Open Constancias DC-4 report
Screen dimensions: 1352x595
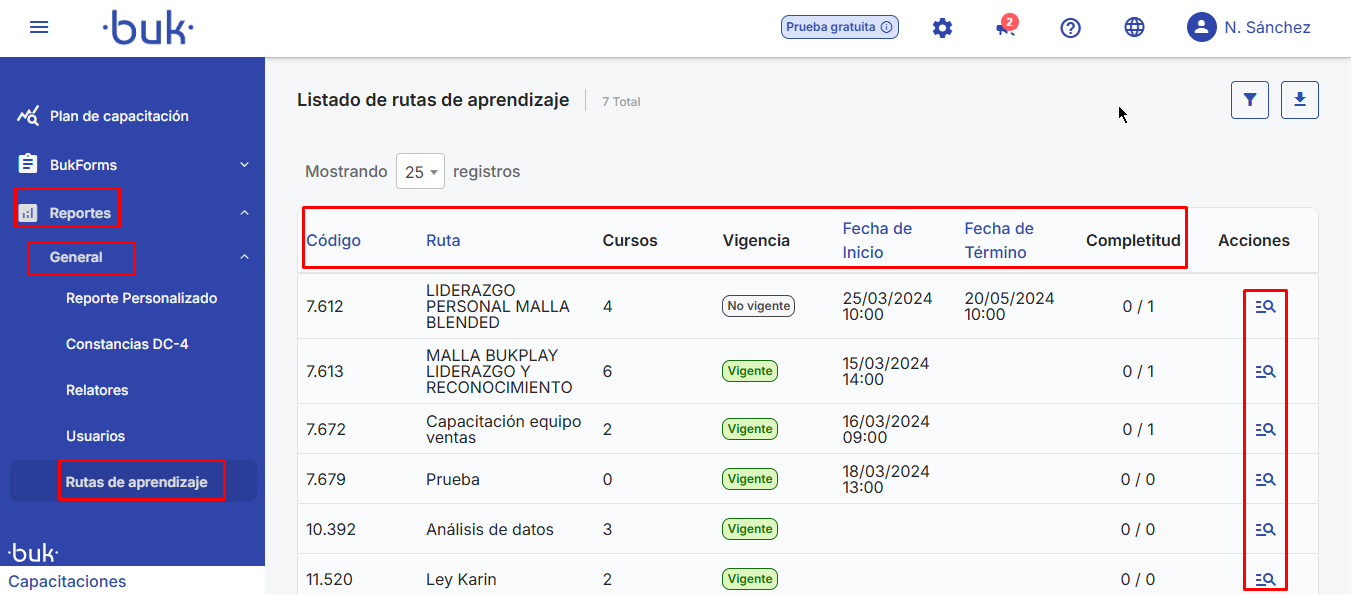pyautogui.click(x=127, y=344)
